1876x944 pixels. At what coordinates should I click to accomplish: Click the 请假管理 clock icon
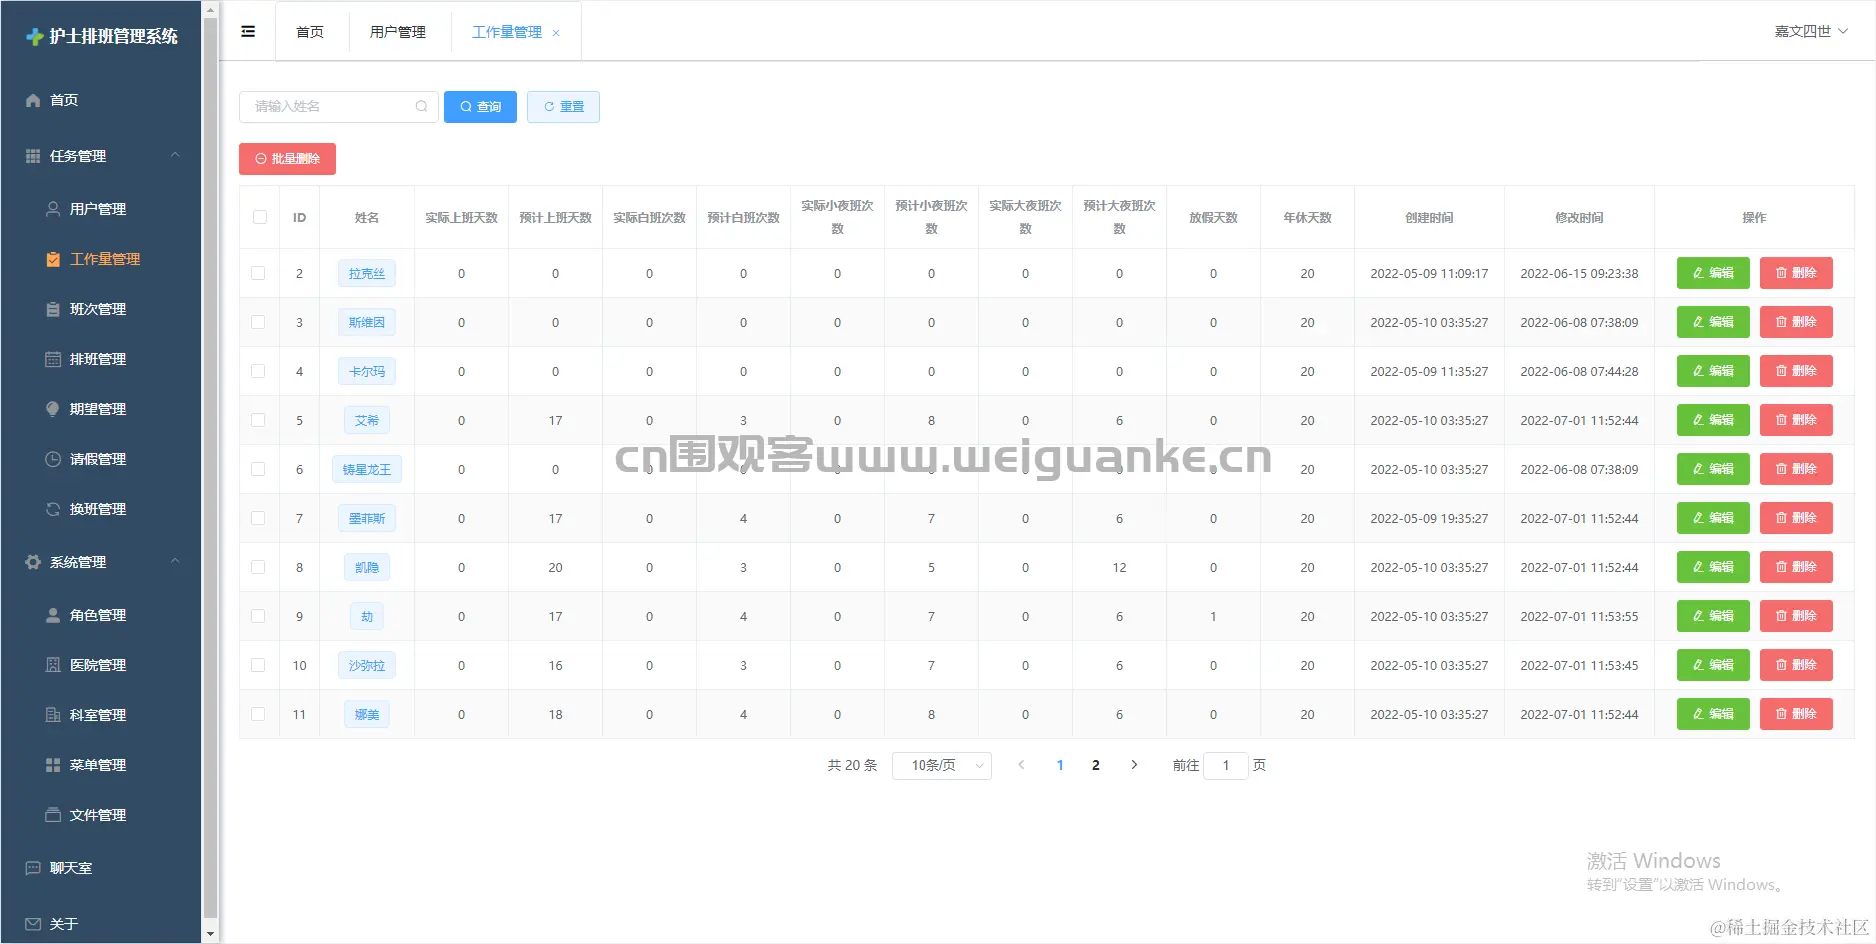tap(53, 459)
